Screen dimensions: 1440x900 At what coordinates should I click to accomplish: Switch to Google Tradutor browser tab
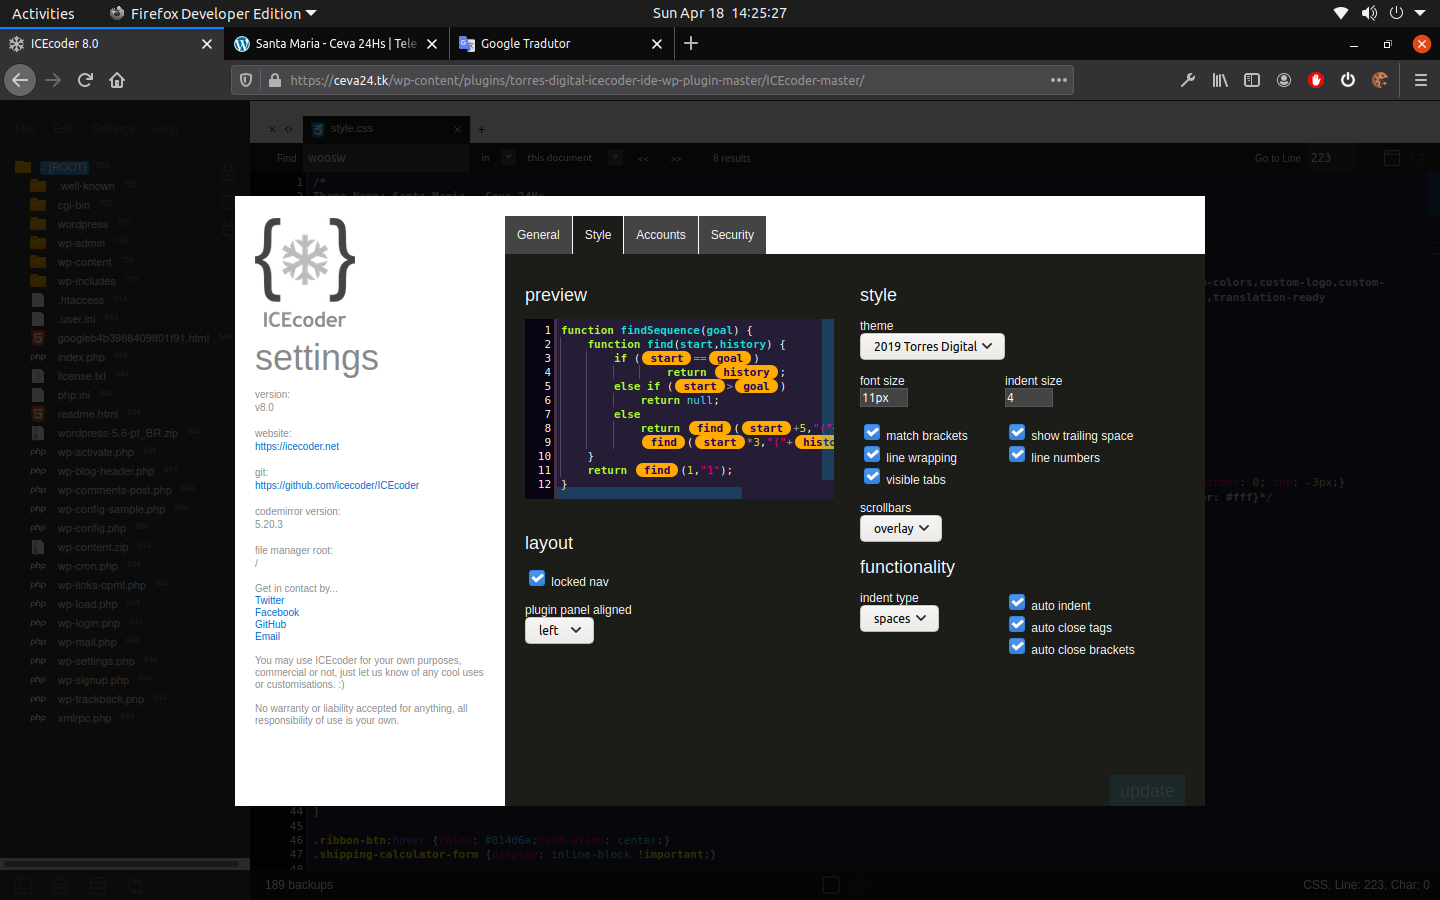pyautogui.click(x=560, y=44)
